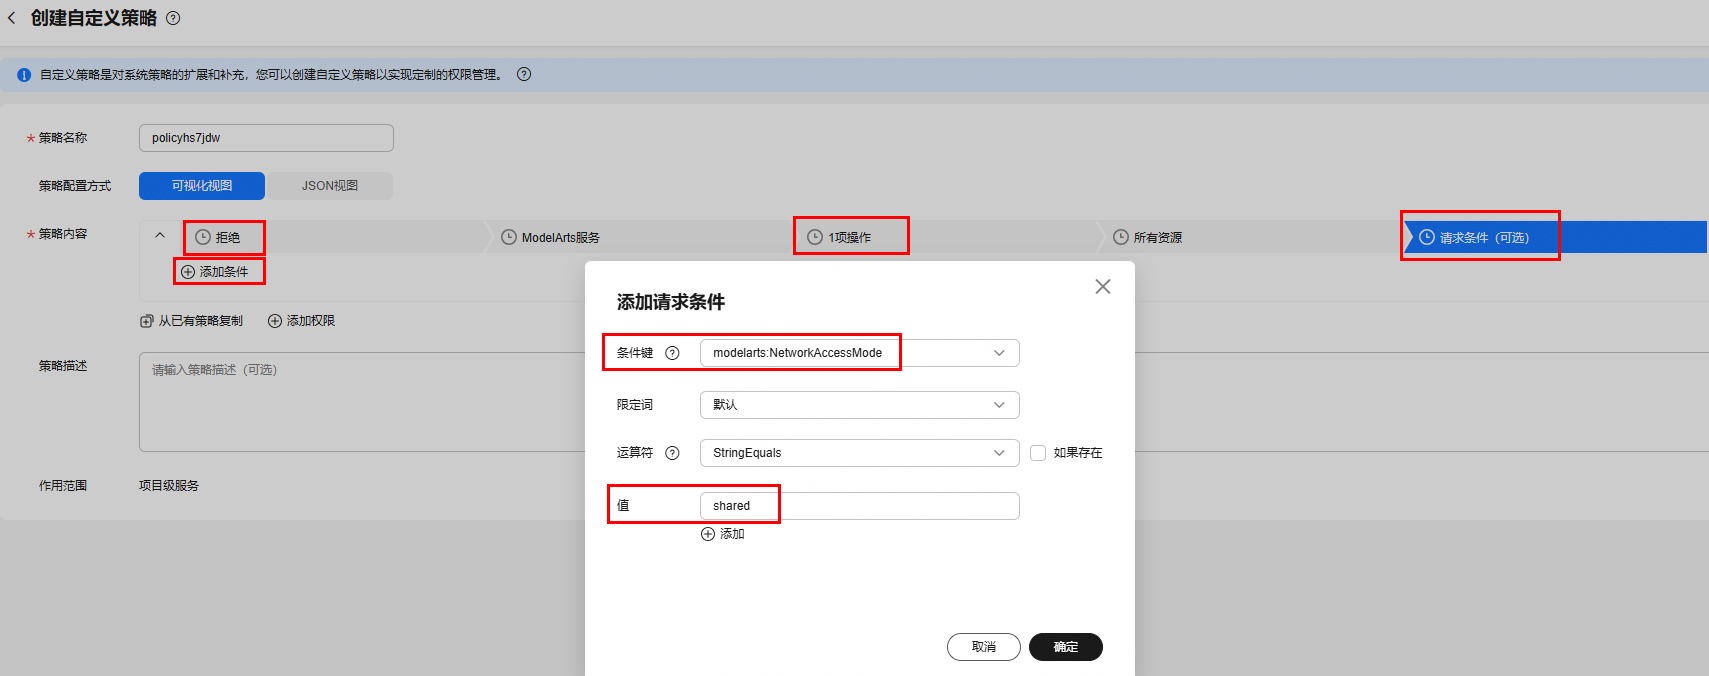Click help icon in blue info banner

pos(524,74)
